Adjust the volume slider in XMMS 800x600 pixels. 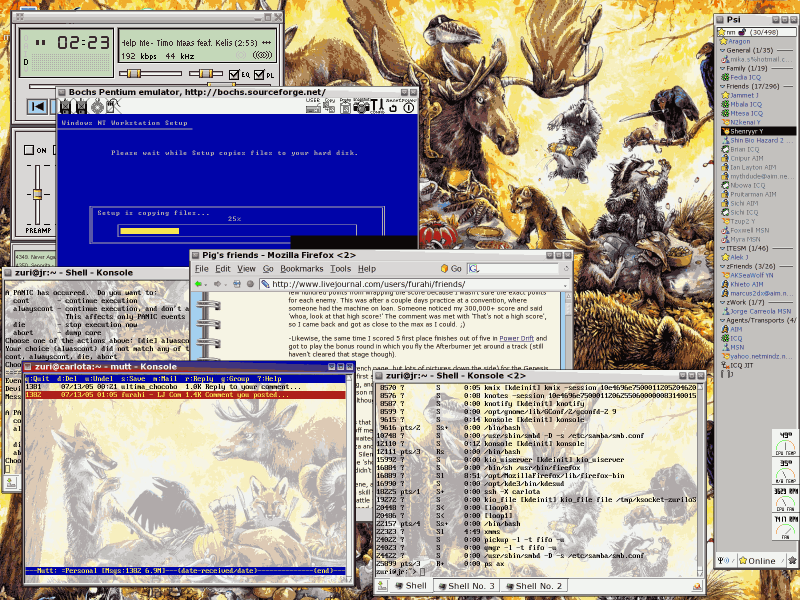(132, 72)
